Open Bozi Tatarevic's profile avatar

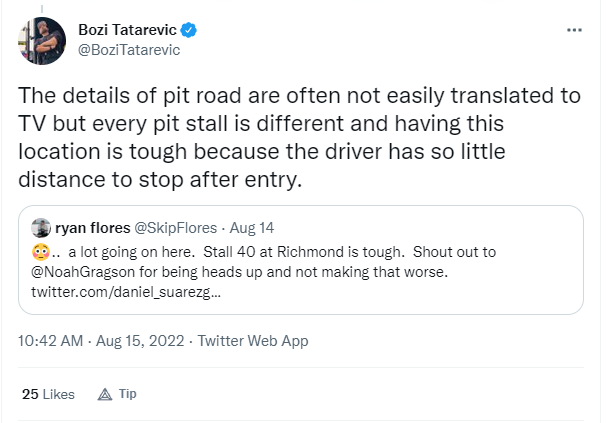(x=42, y=41)
